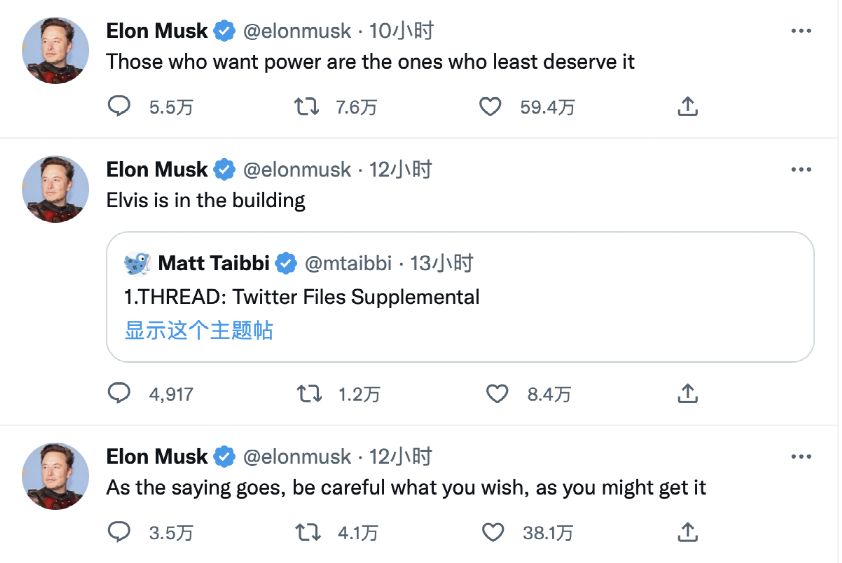Reply to the 'be careful what you wish' tweet
This screenshot has width=842, height=563.
pyautogui.click(x=119, y=532)
